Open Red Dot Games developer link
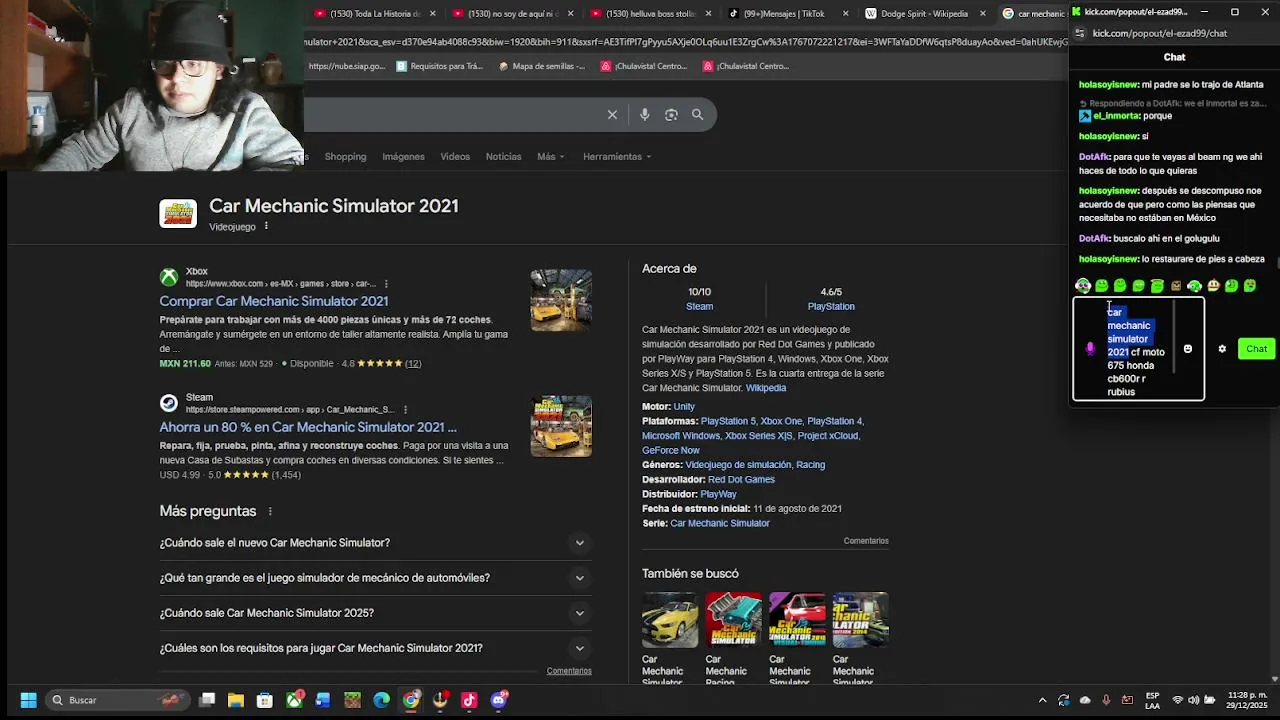Viewport: 1280px width, 720px height. [x=741, y=480]
